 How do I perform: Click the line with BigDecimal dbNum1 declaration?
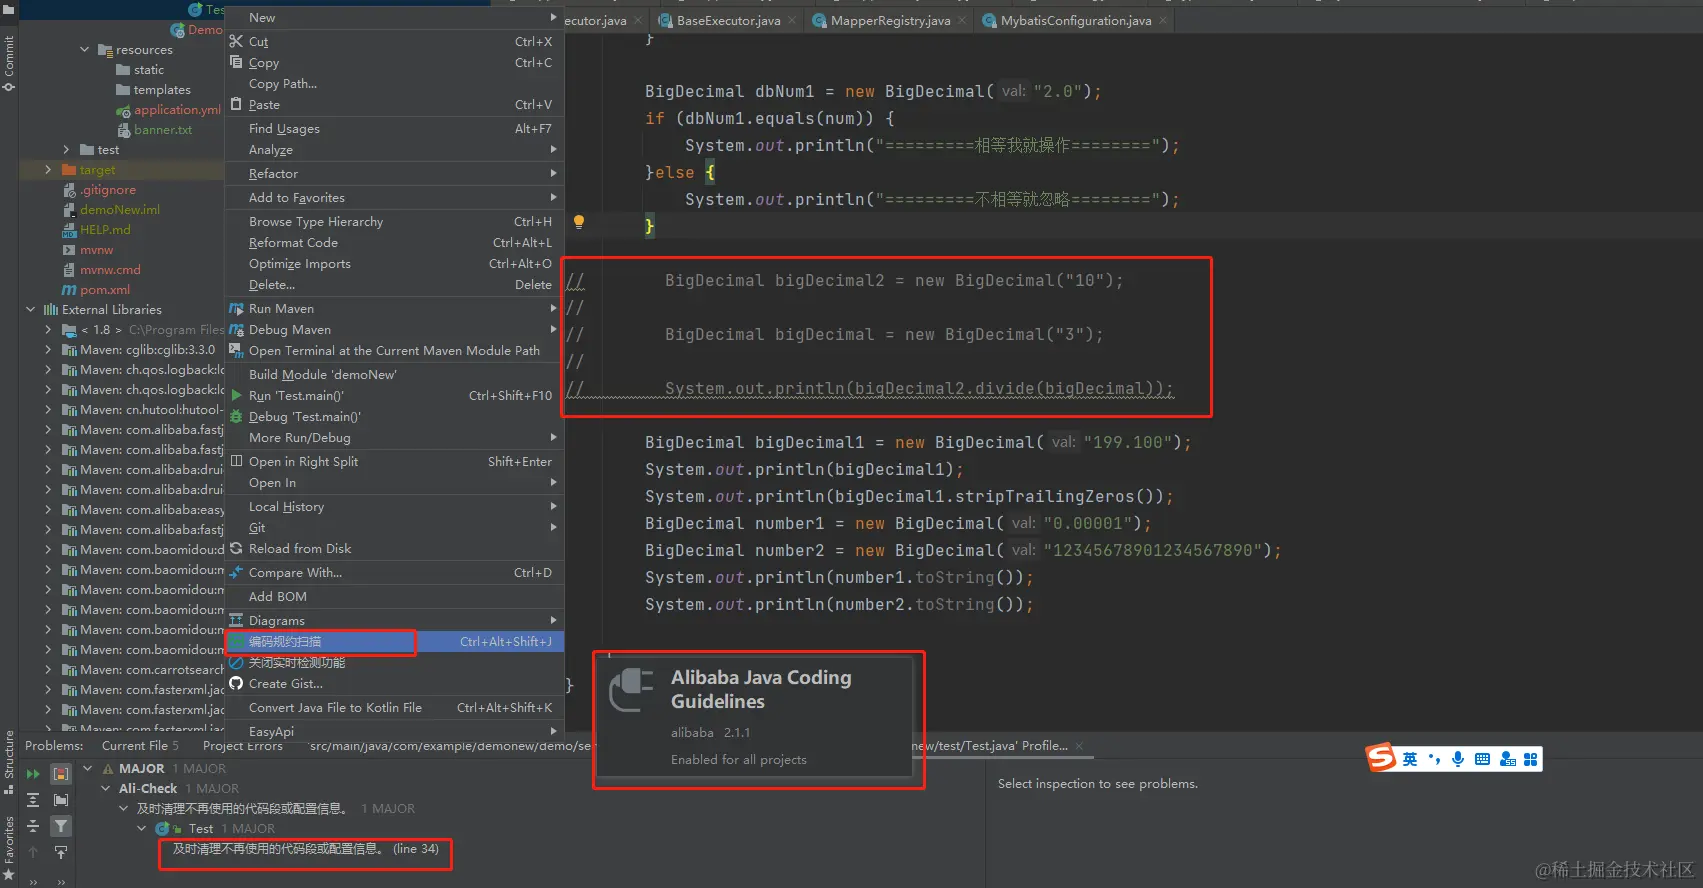click(x=873, y=91)
